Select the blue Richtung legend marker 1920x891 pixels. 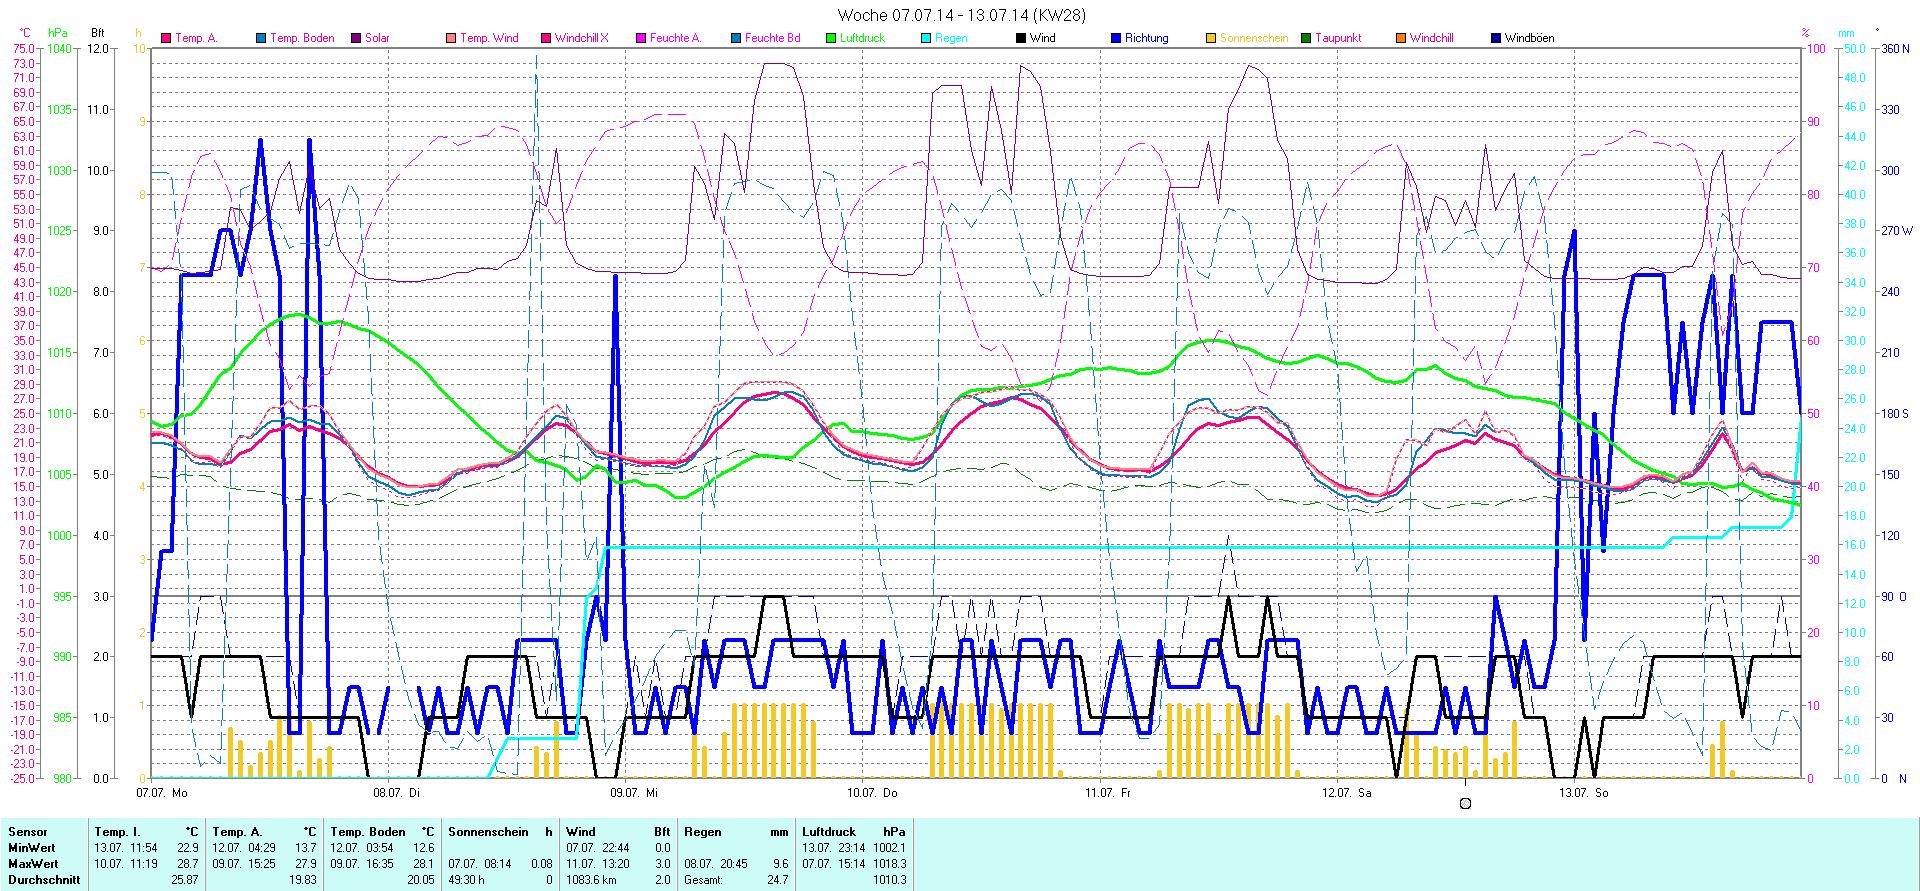1116,38
